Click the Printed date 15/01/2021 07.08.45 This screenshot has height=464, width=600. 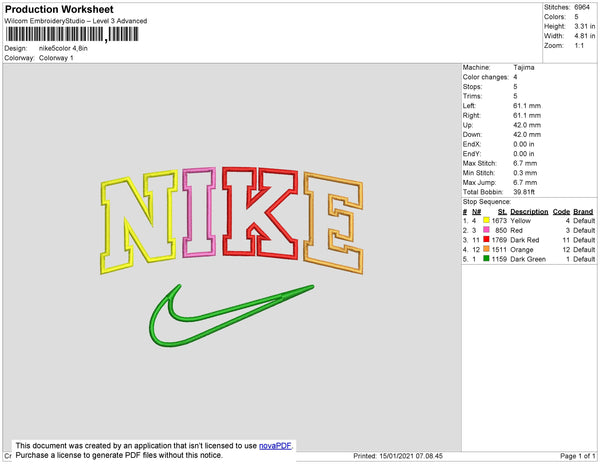click(411, 456)
